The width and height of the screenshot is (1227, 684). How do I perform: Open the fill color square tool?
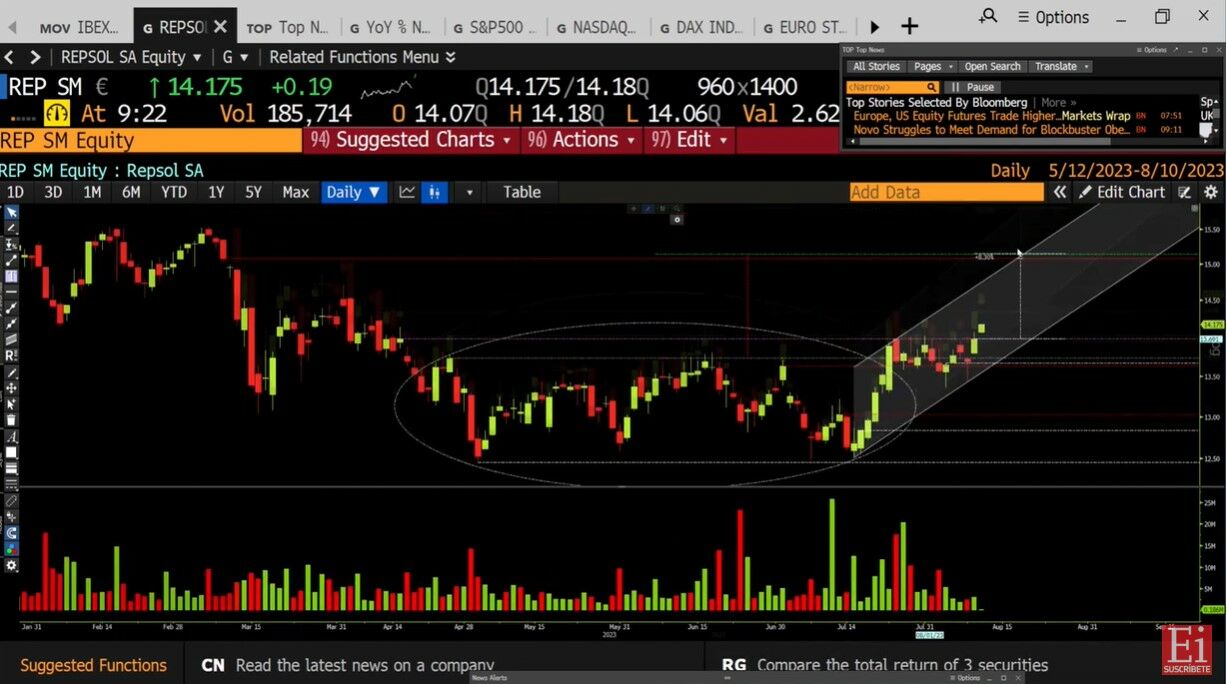(11, 453)
